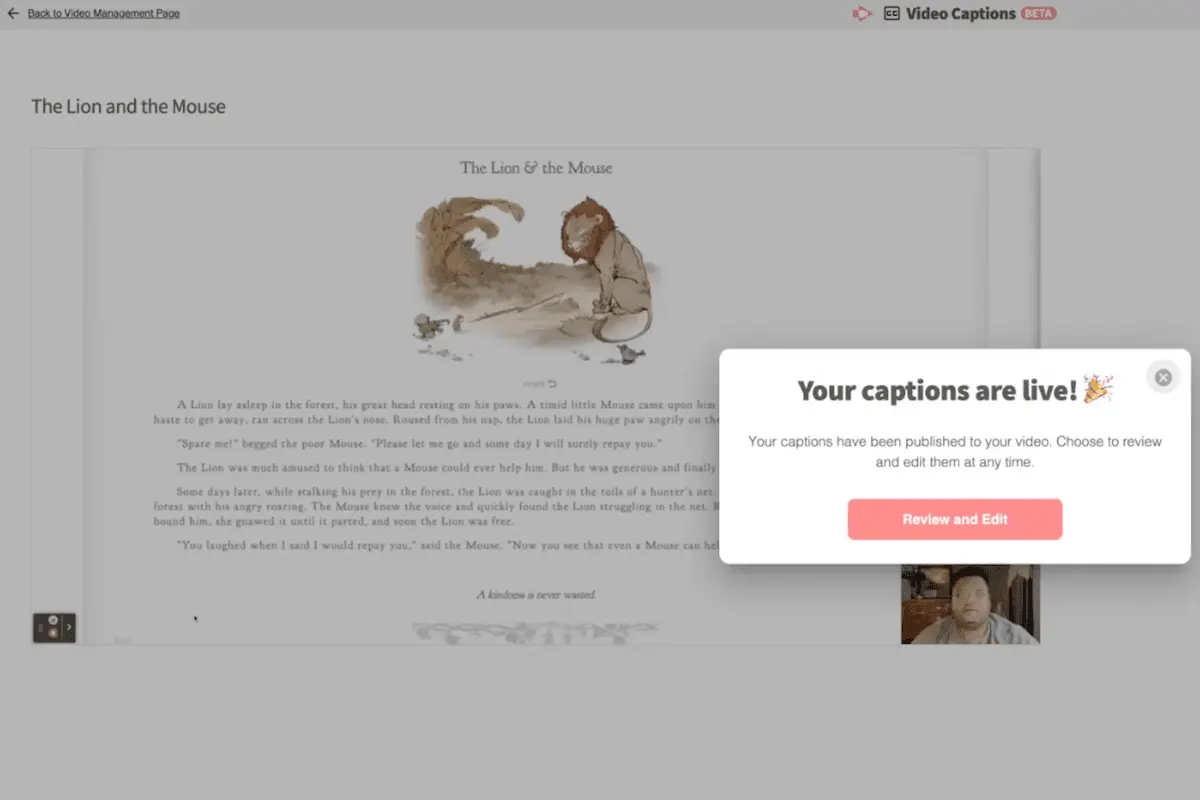
Task: Click the back arrow icon at top left
Action: pyautogui.click(x=13, y=14)
